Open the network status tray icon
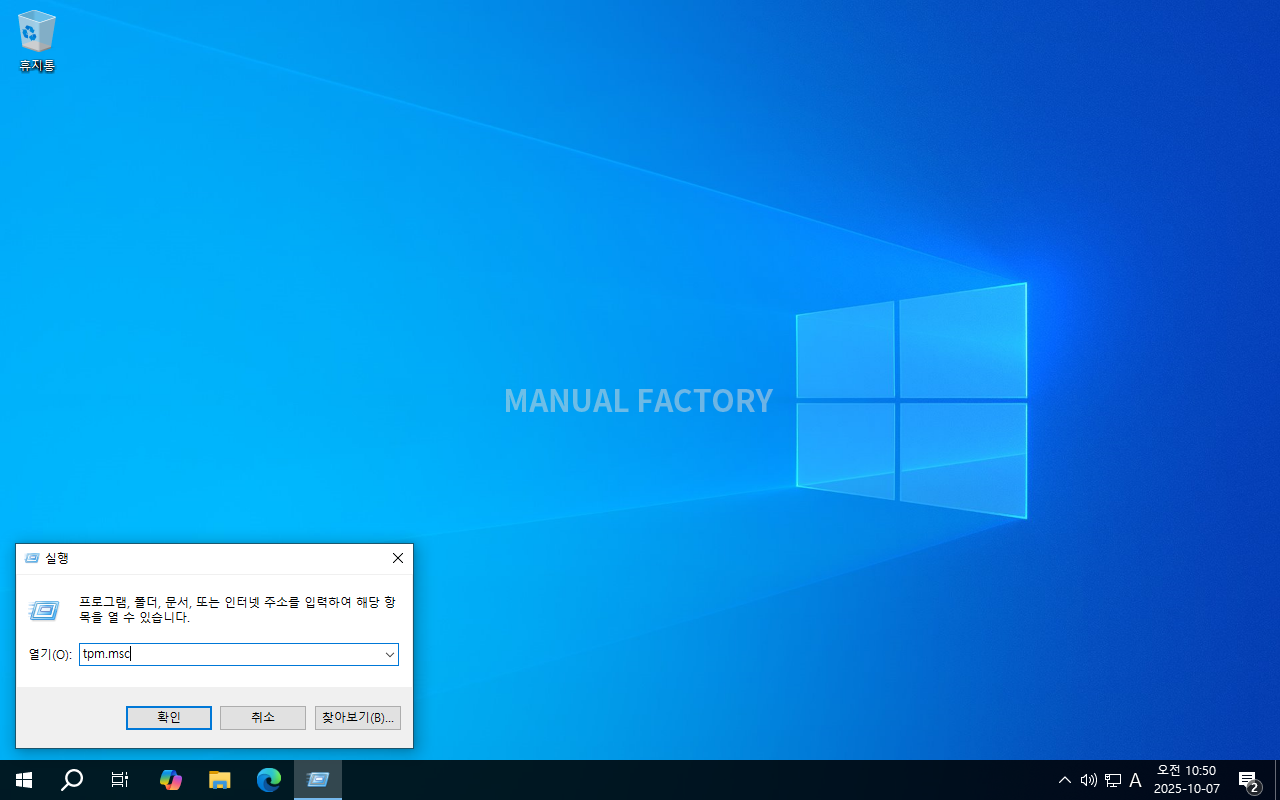1280x800 pixels. pos(1112,780)
